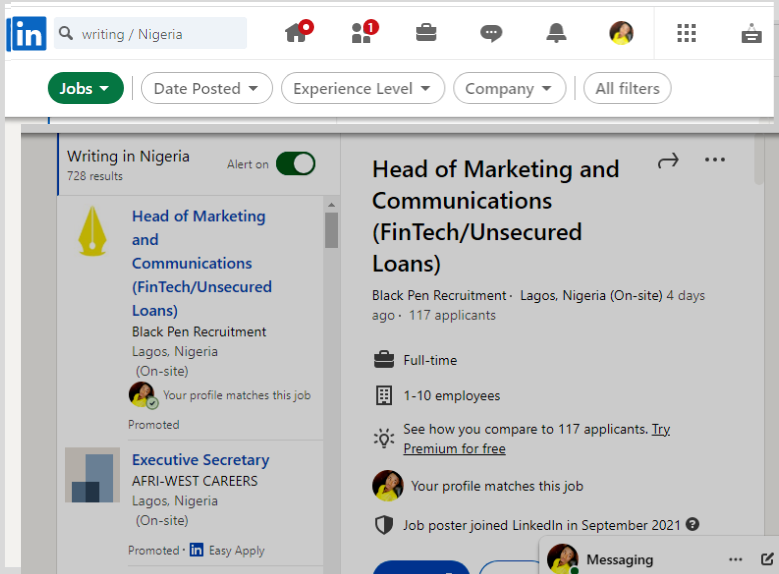Screen dimensions: 779x574
Task: Click LinkedIn Easy Apply badge icon
Action: [196, 550]
